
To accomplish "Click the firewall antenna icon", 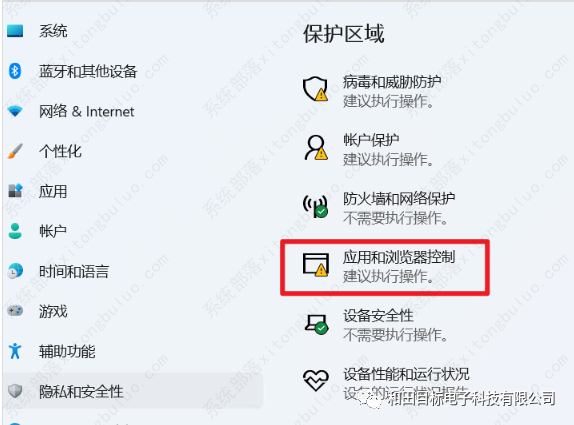I will 315,206.
